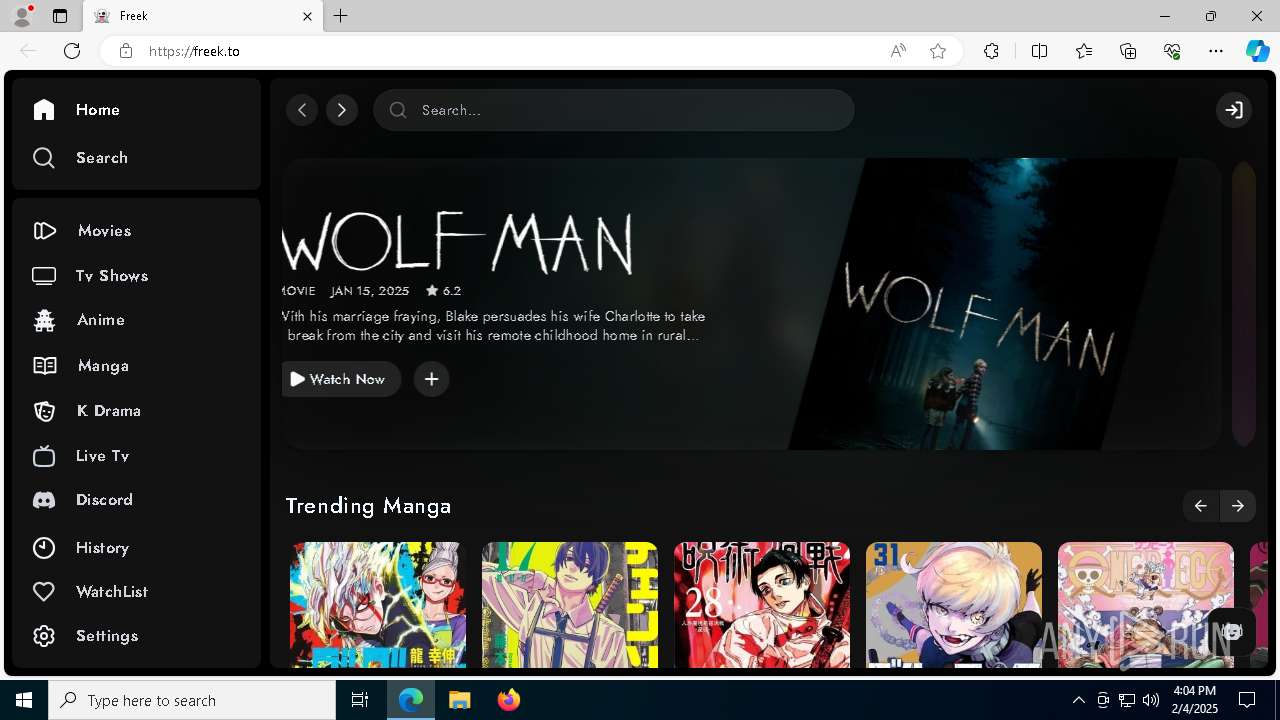Click Watch Now for Wolf Man
Screen dimensions: 1280x720
click(341, 379)
